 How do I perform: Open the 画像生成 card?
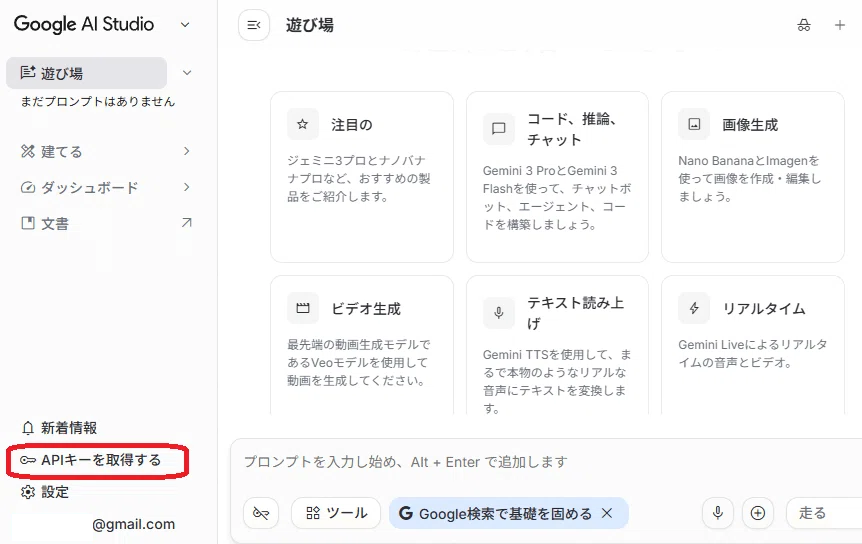pyautogui.click(x=753, y=177)
